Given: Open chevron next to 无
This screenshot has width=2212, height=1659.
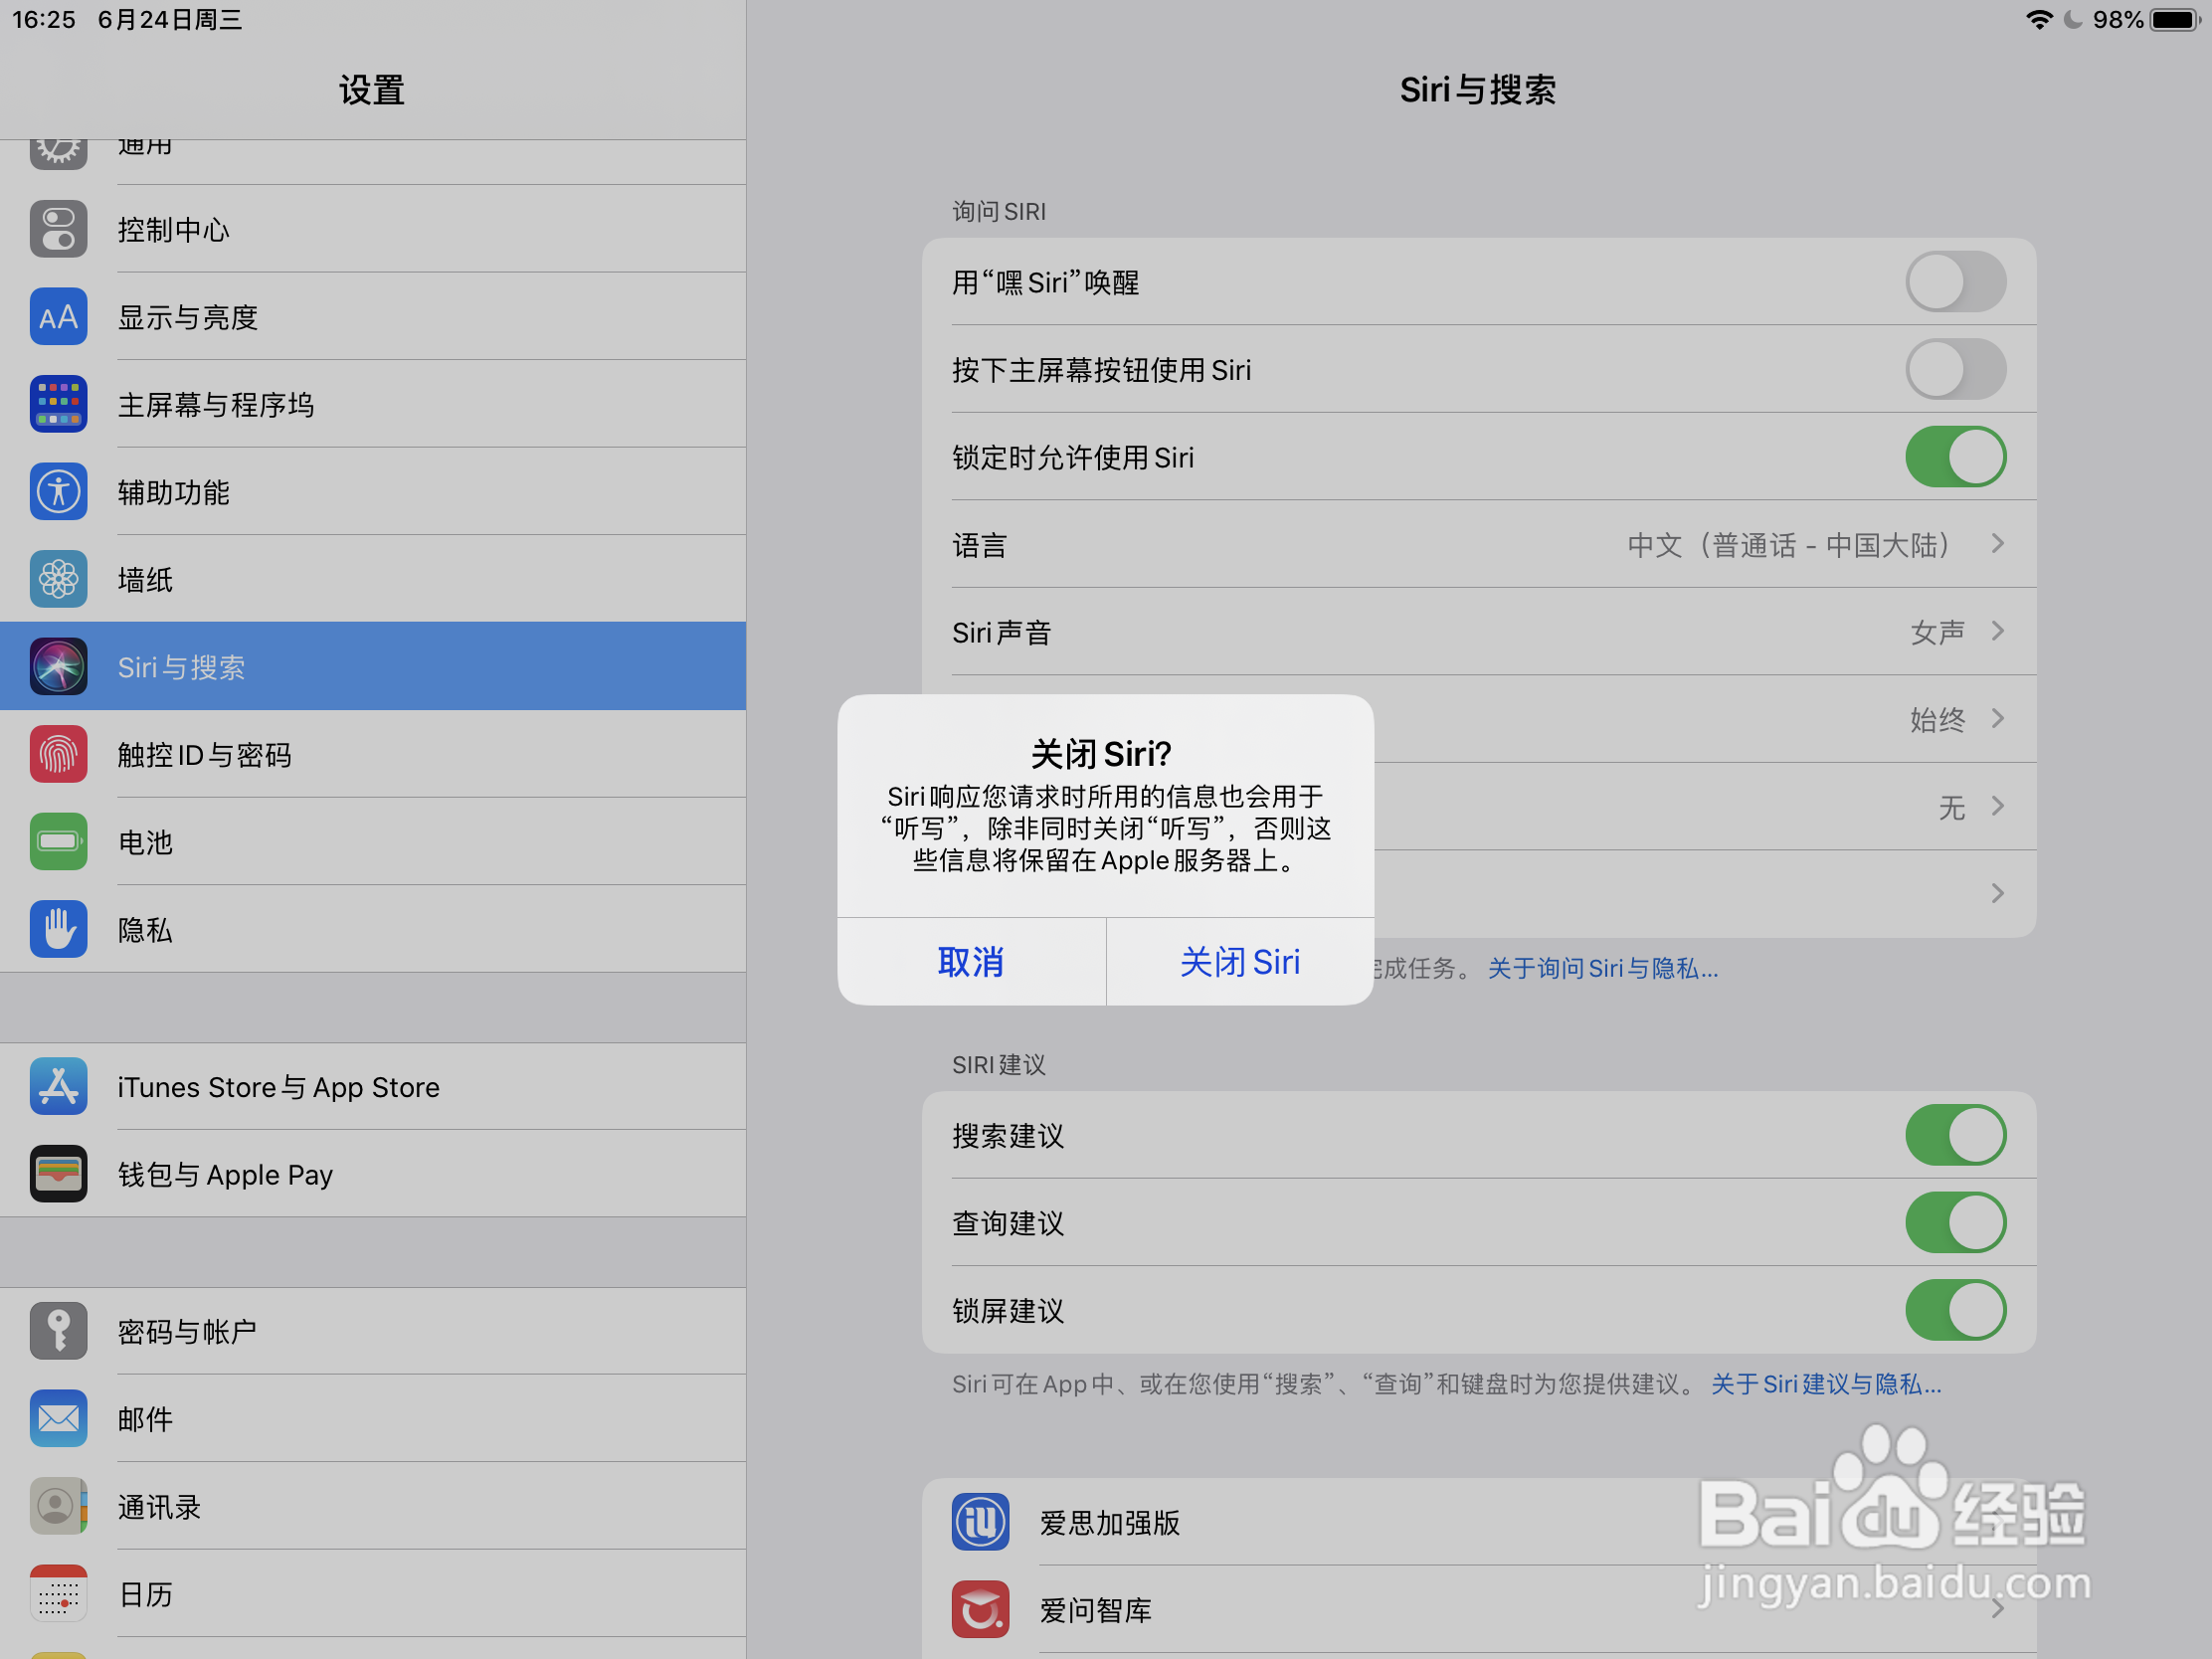Looking at the screenshot, I should click(x=1997, y=806).
